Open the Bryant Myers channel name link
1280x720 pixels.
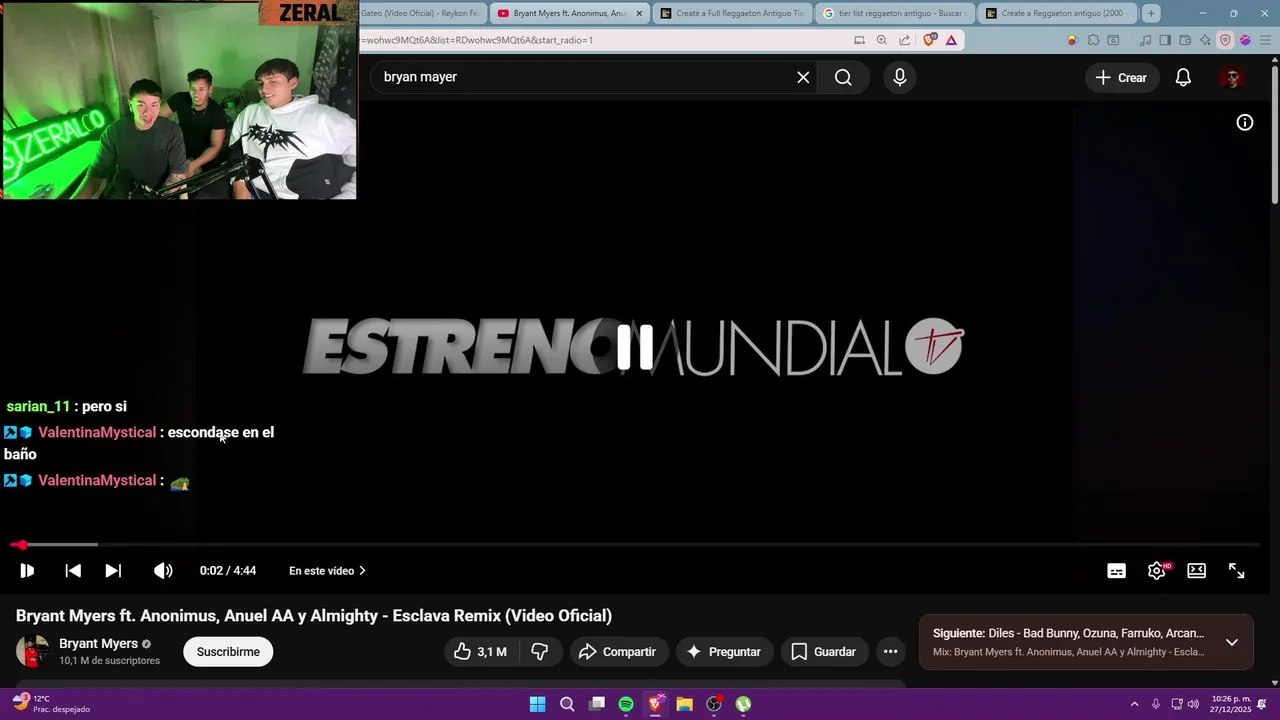click(x=98, y=644)
